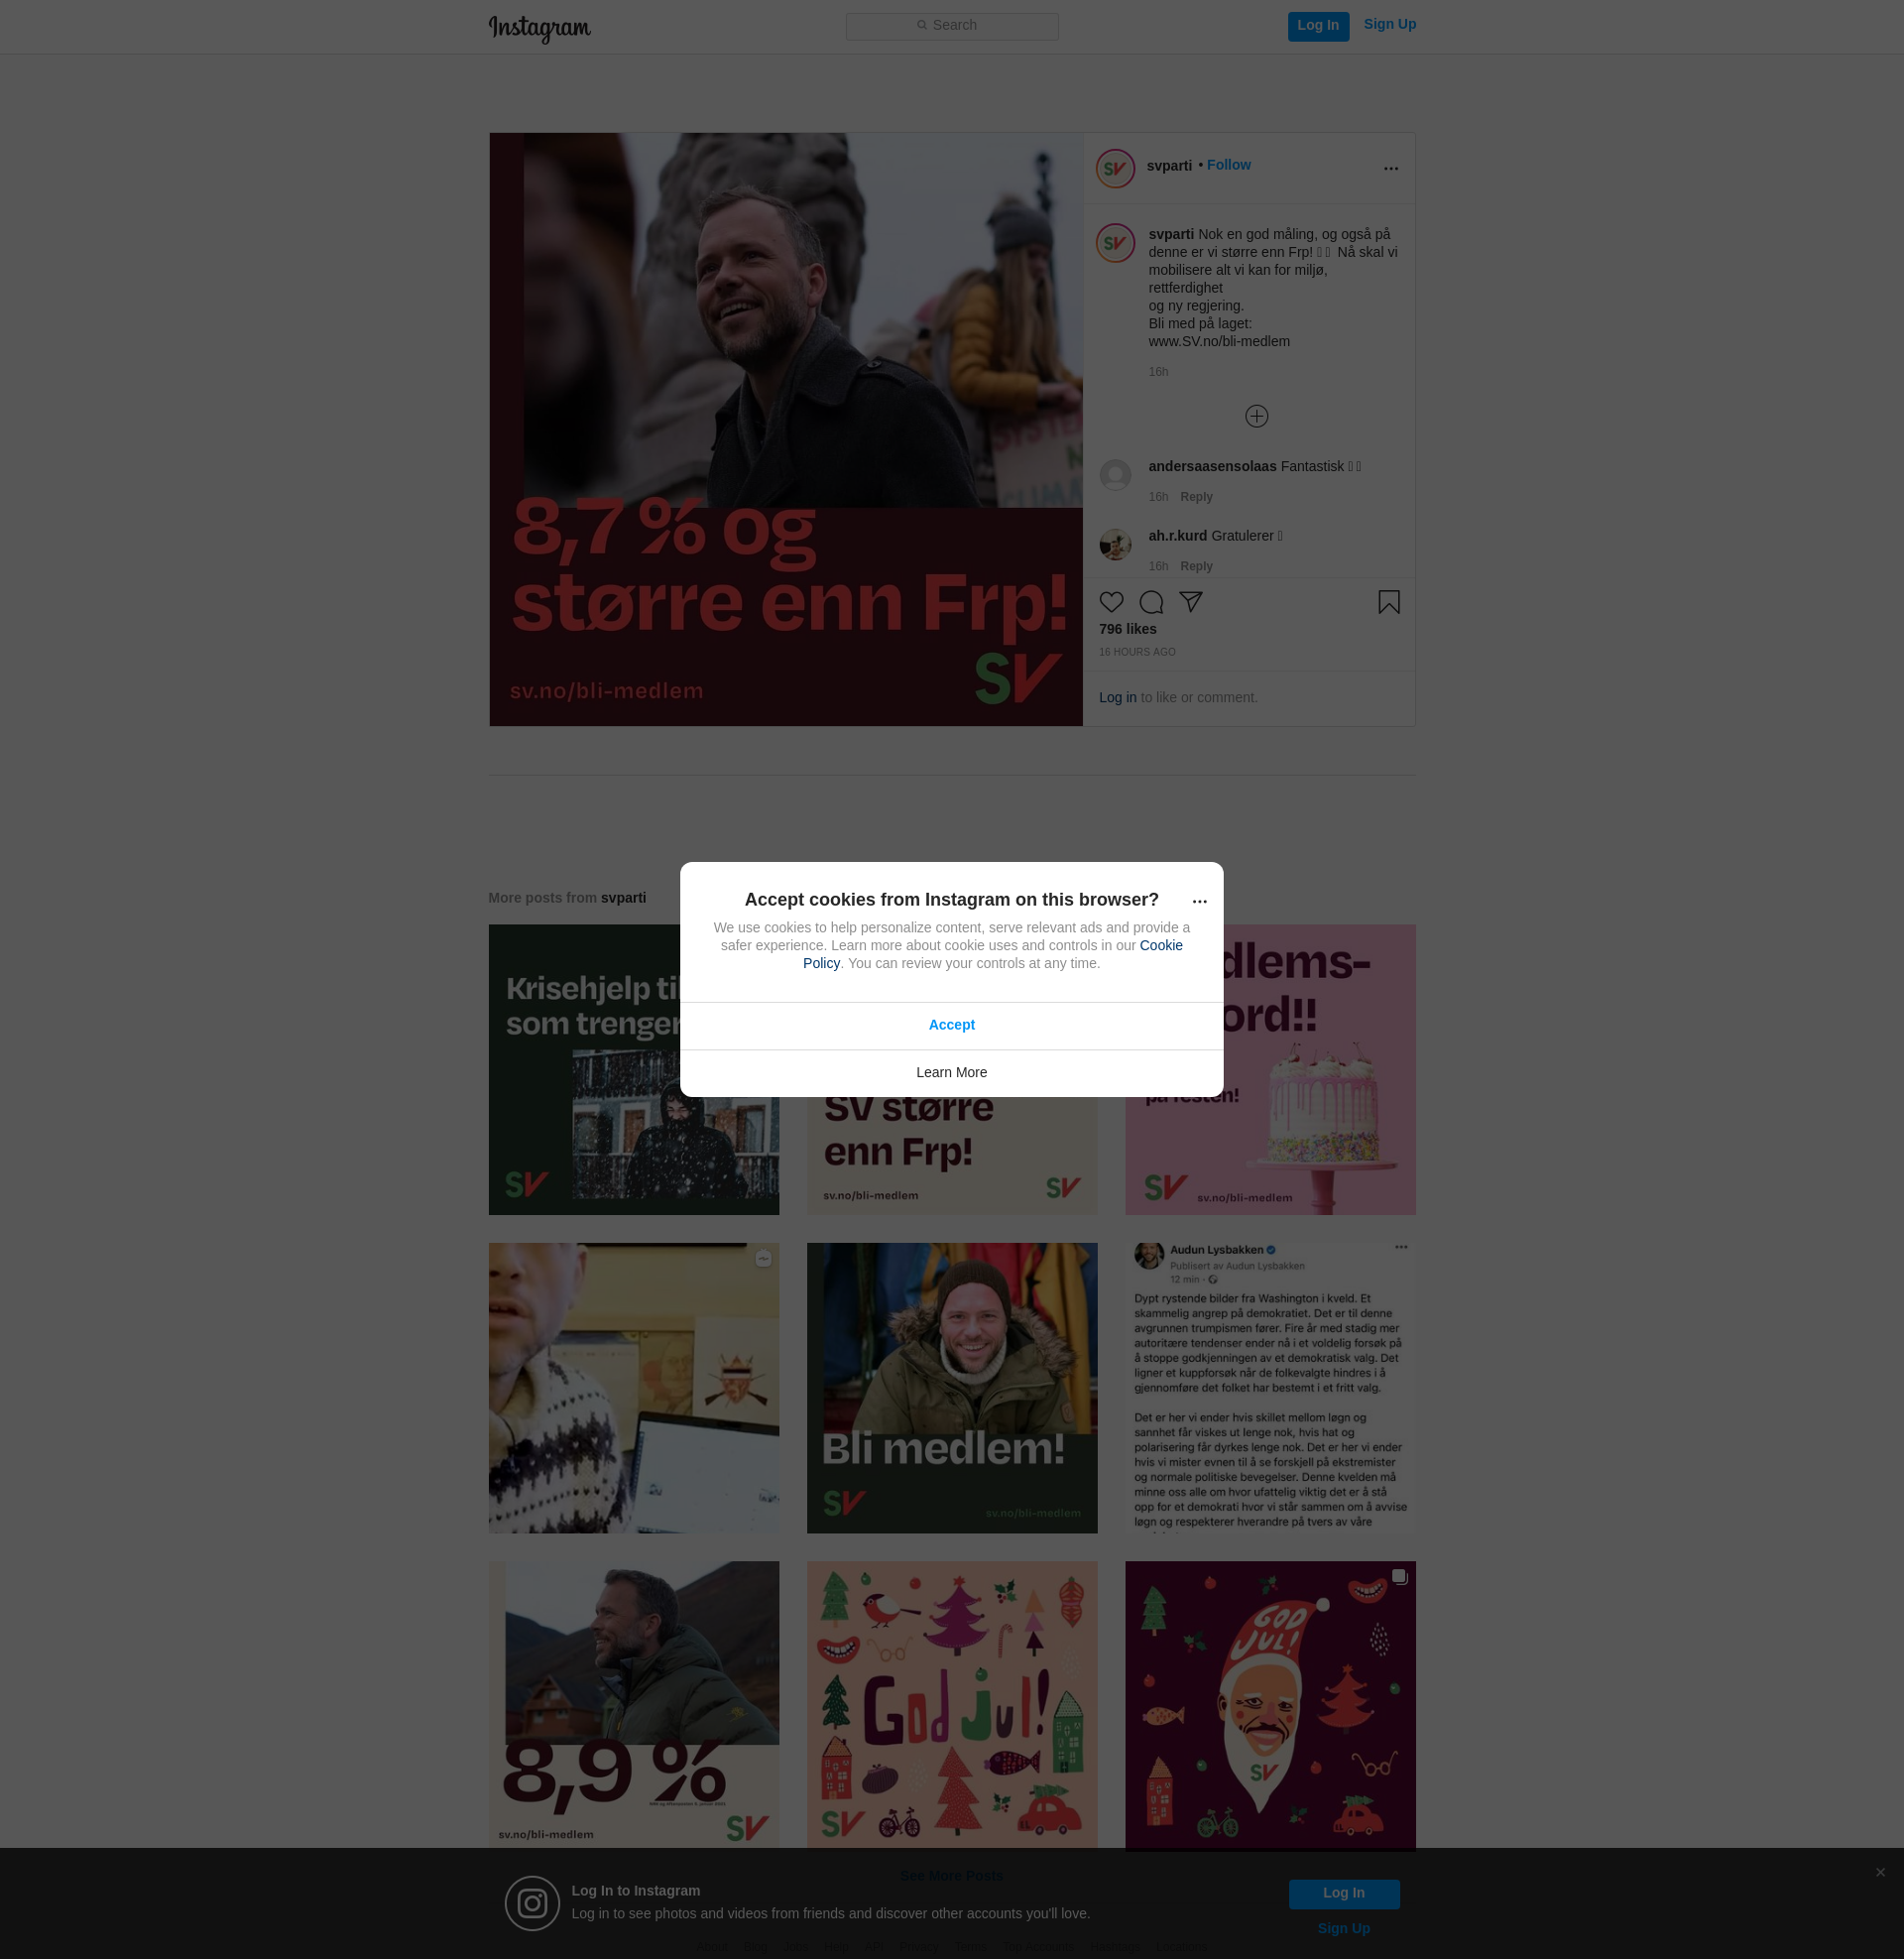Reply to andersaasensolaas comment
1904x1959 pixels.
[1196, 497]
